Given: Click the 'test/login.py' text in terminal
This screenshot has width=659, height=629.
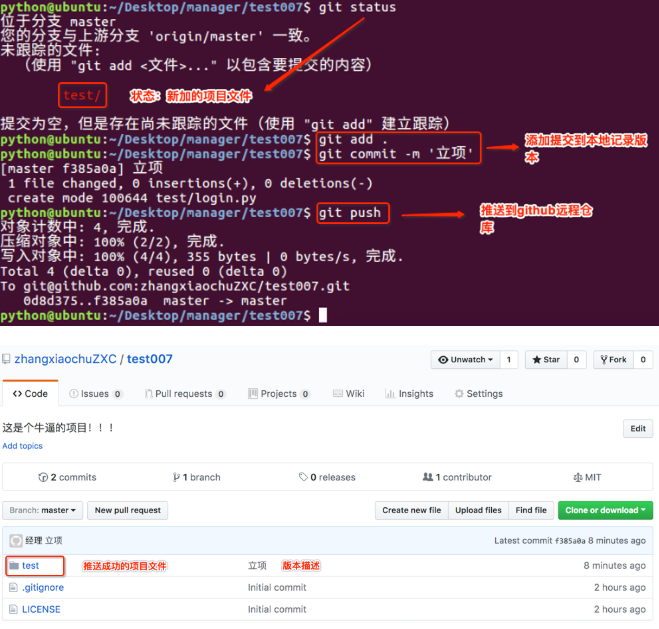Looking at the screenshot, I should 206,198.
